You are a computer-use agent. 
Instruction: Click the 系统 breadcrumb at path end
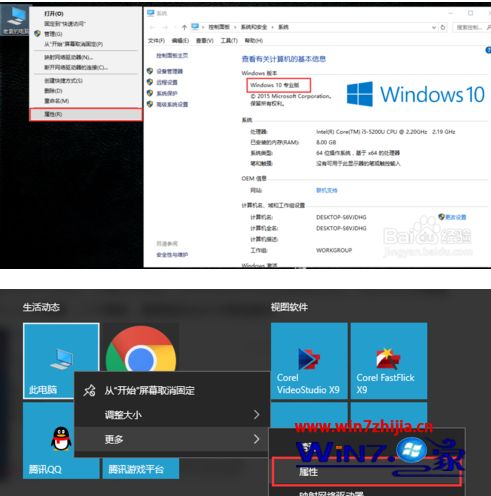point(283,27)
